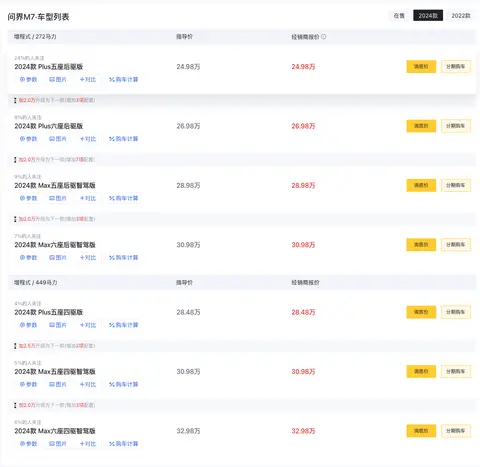
Task: Open model title 2024款 Max六座四驱智驾版
Action: [x=55, y=431]
